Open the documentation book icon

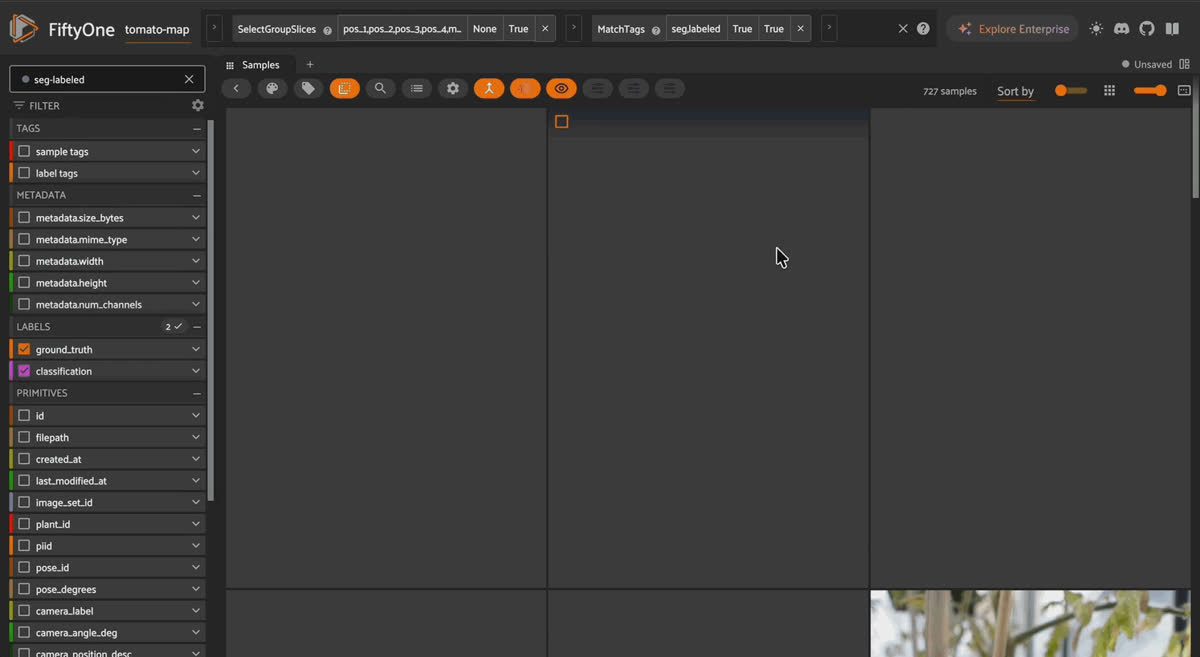(1172, 29)
